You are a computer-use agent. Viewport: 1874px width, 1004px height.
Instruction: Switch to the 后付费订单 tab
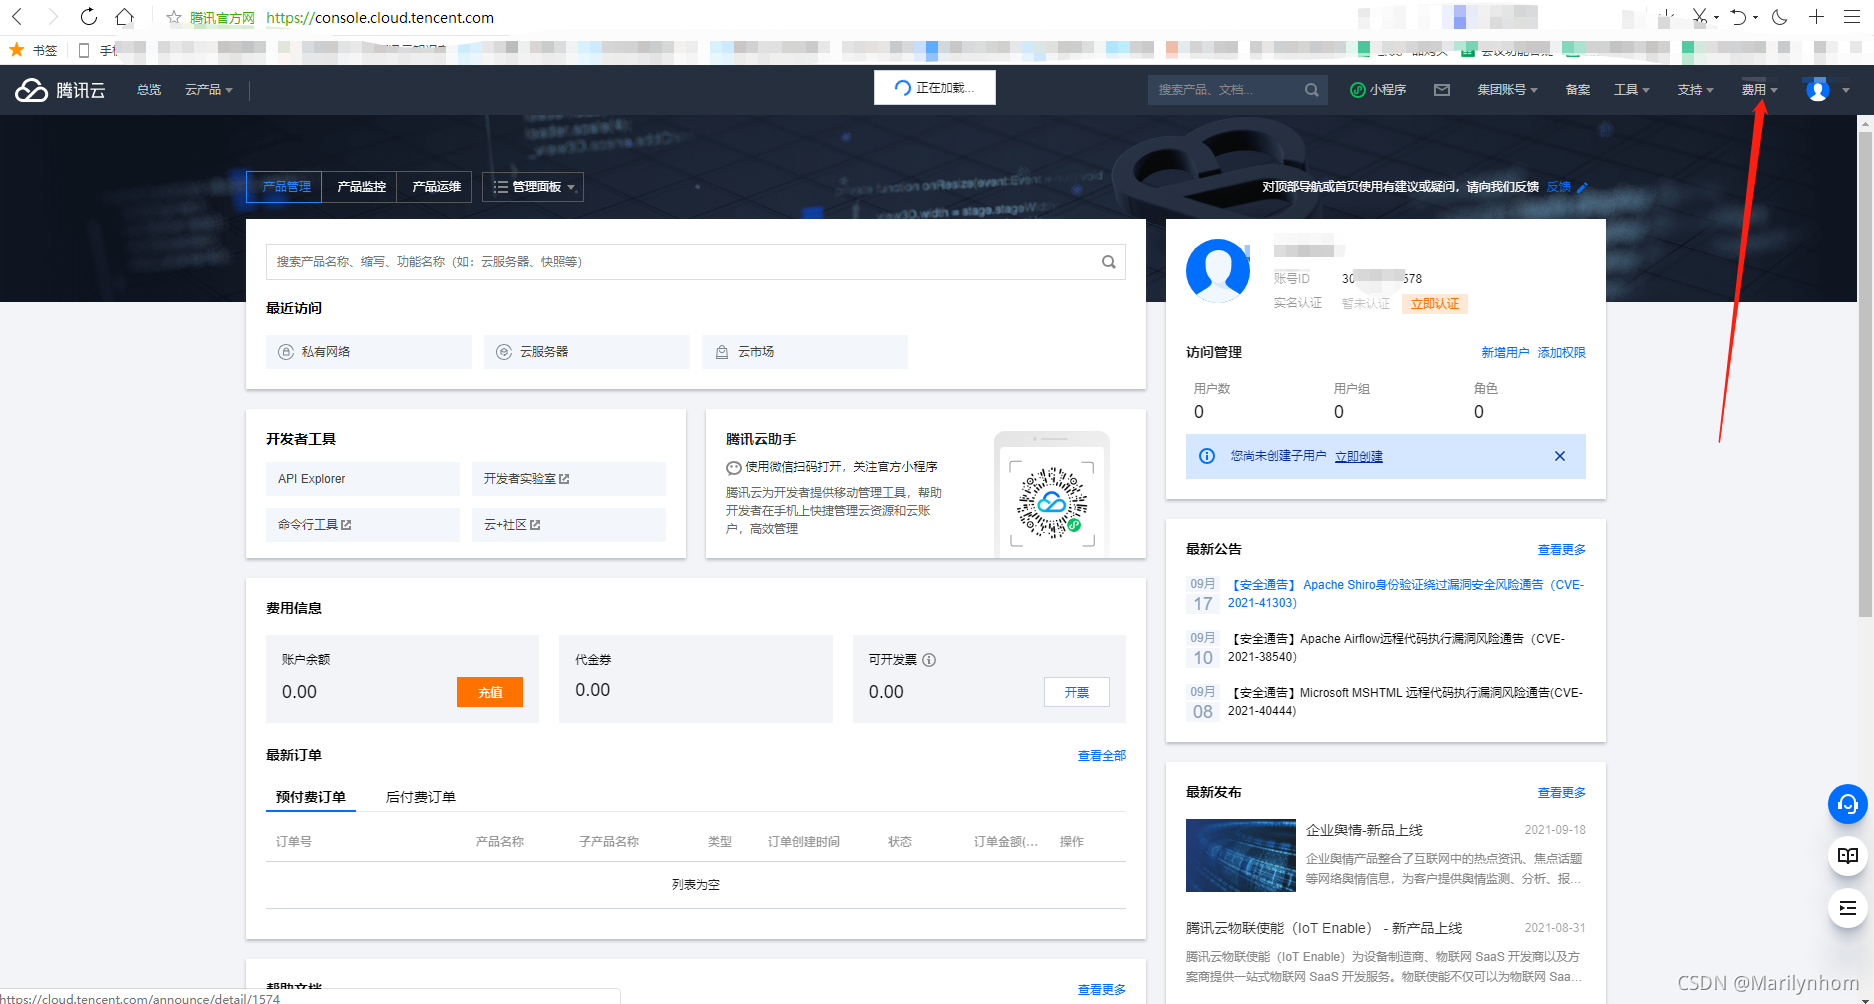tap(421, 797)
